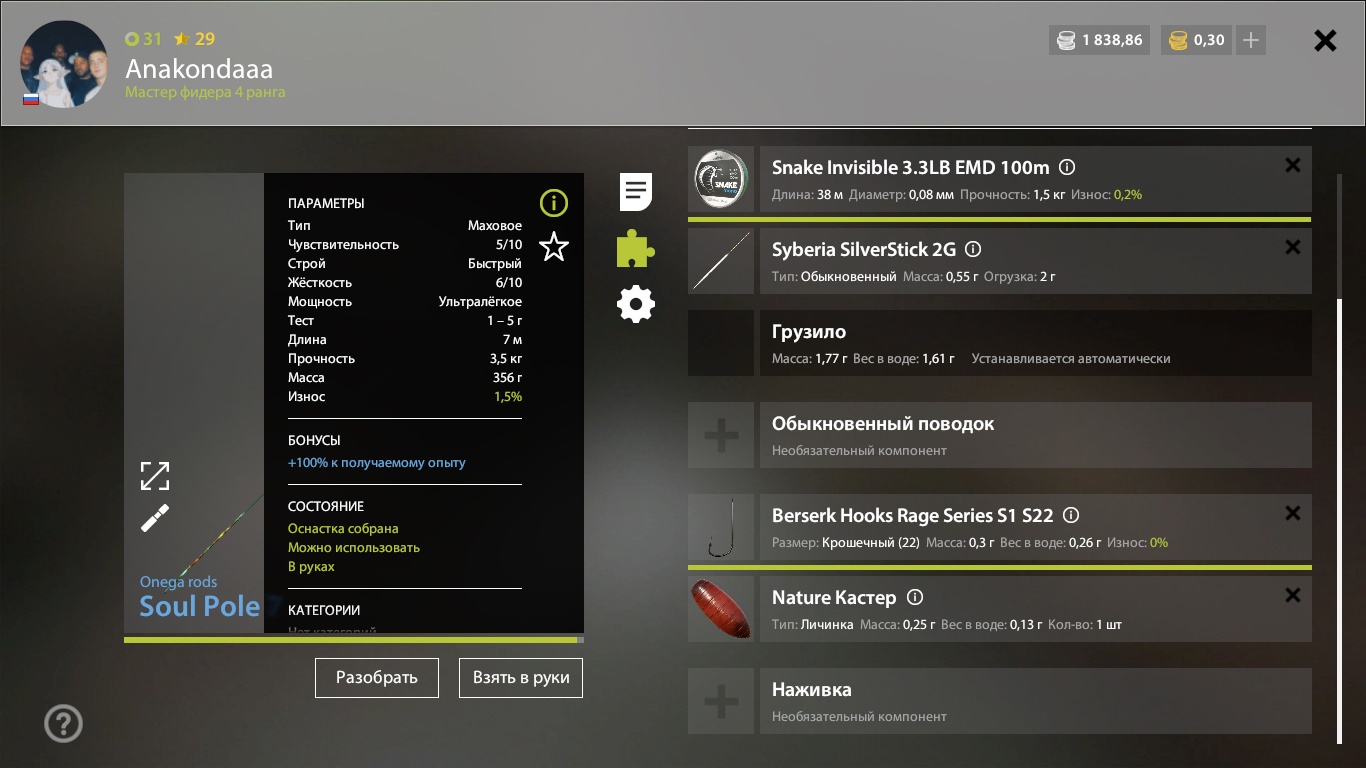
Task: Click the repair tool icon on rod image
Action: tap(155, 518)
